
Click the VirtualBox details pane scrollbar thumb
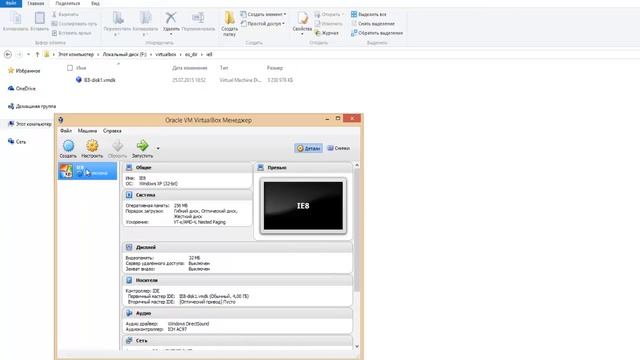pyautogui.click(x=357, y=230)
